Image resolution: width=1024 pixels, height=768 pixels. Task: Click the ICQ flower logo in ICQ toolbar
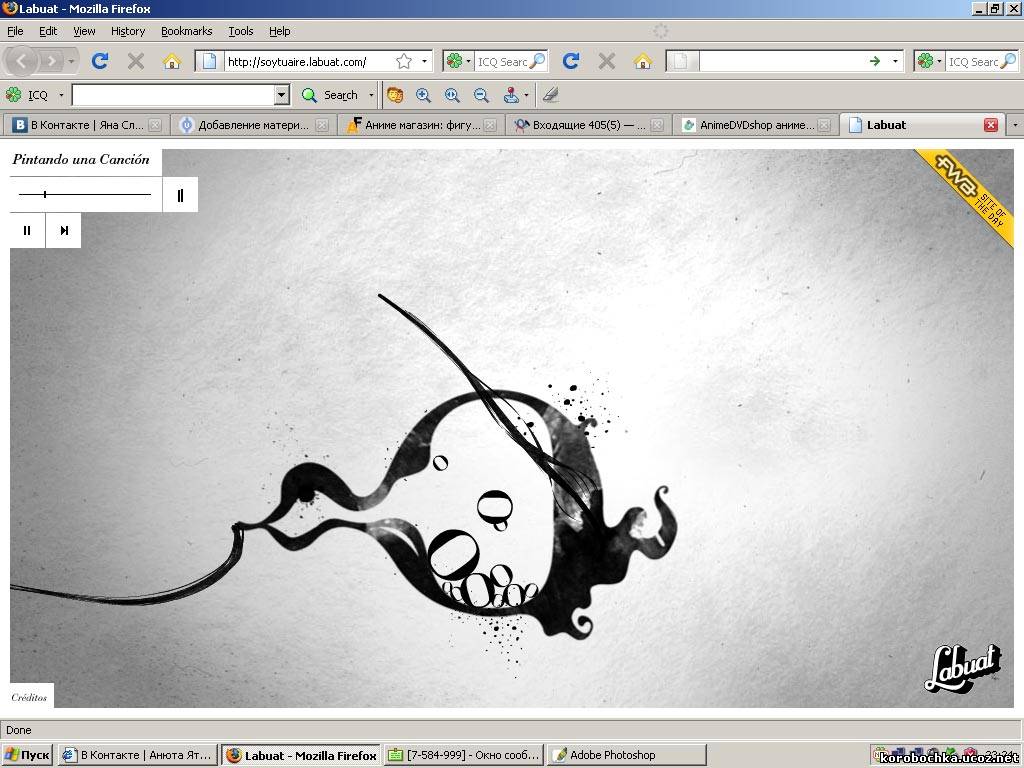click(x=14, y=95)
